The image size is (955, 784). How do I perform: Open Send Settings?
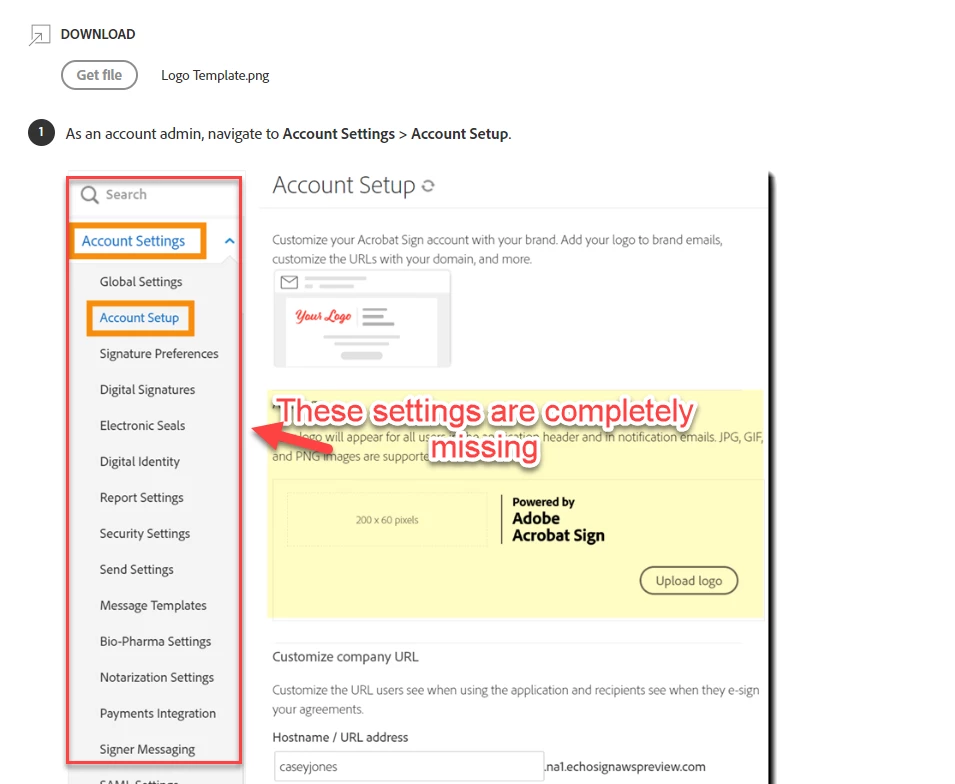click(136, 570)
